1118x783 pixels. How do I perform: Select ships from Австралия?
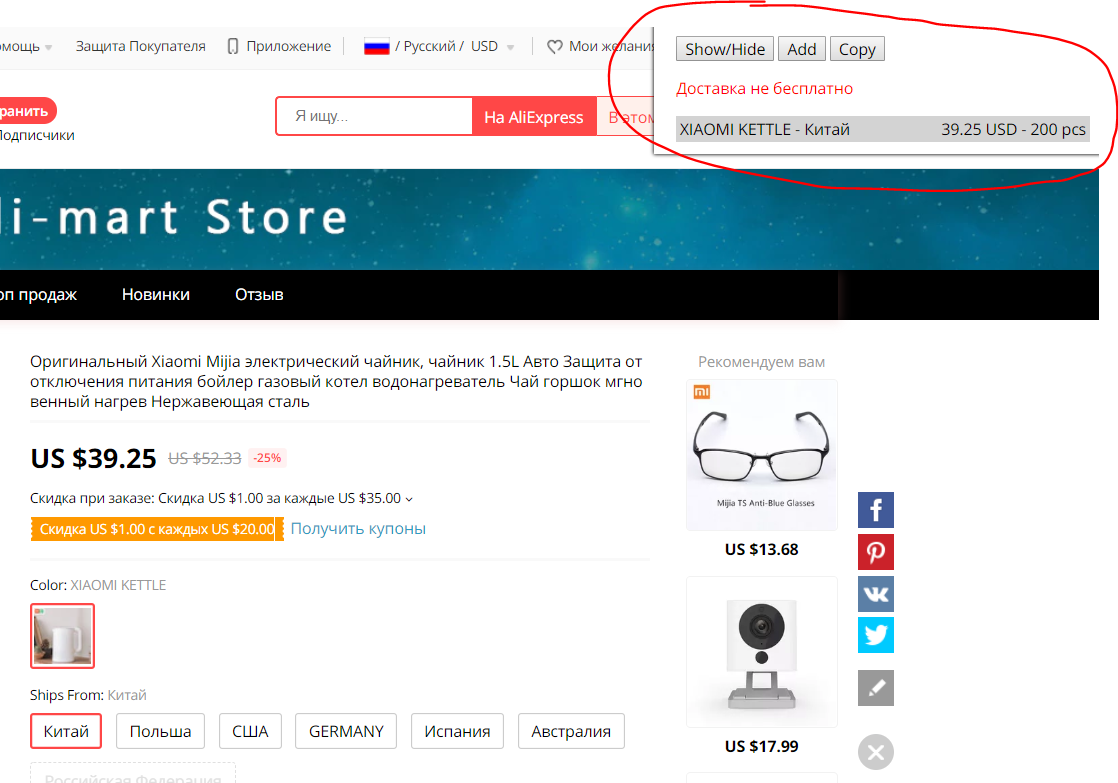571,731
